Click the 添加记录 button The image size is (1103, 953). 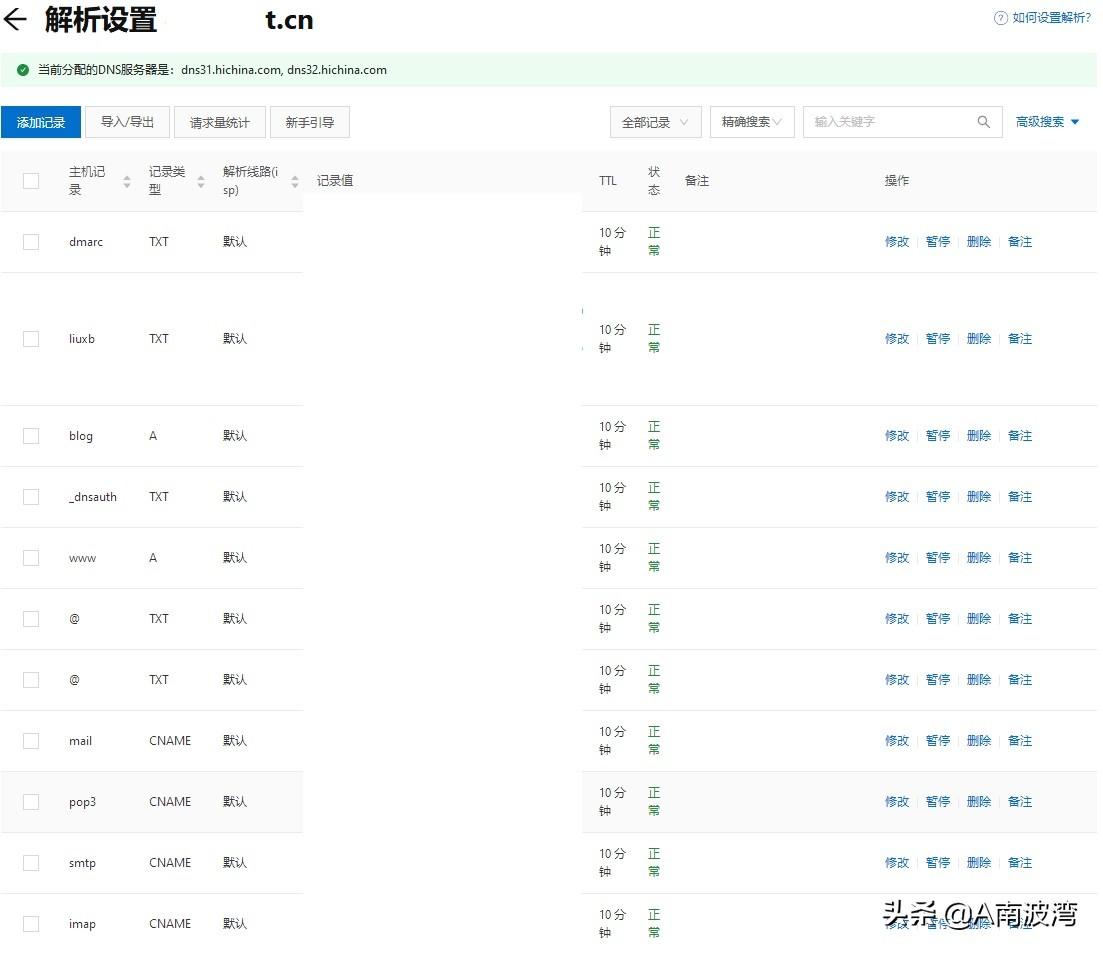click(x=41, y=122)
